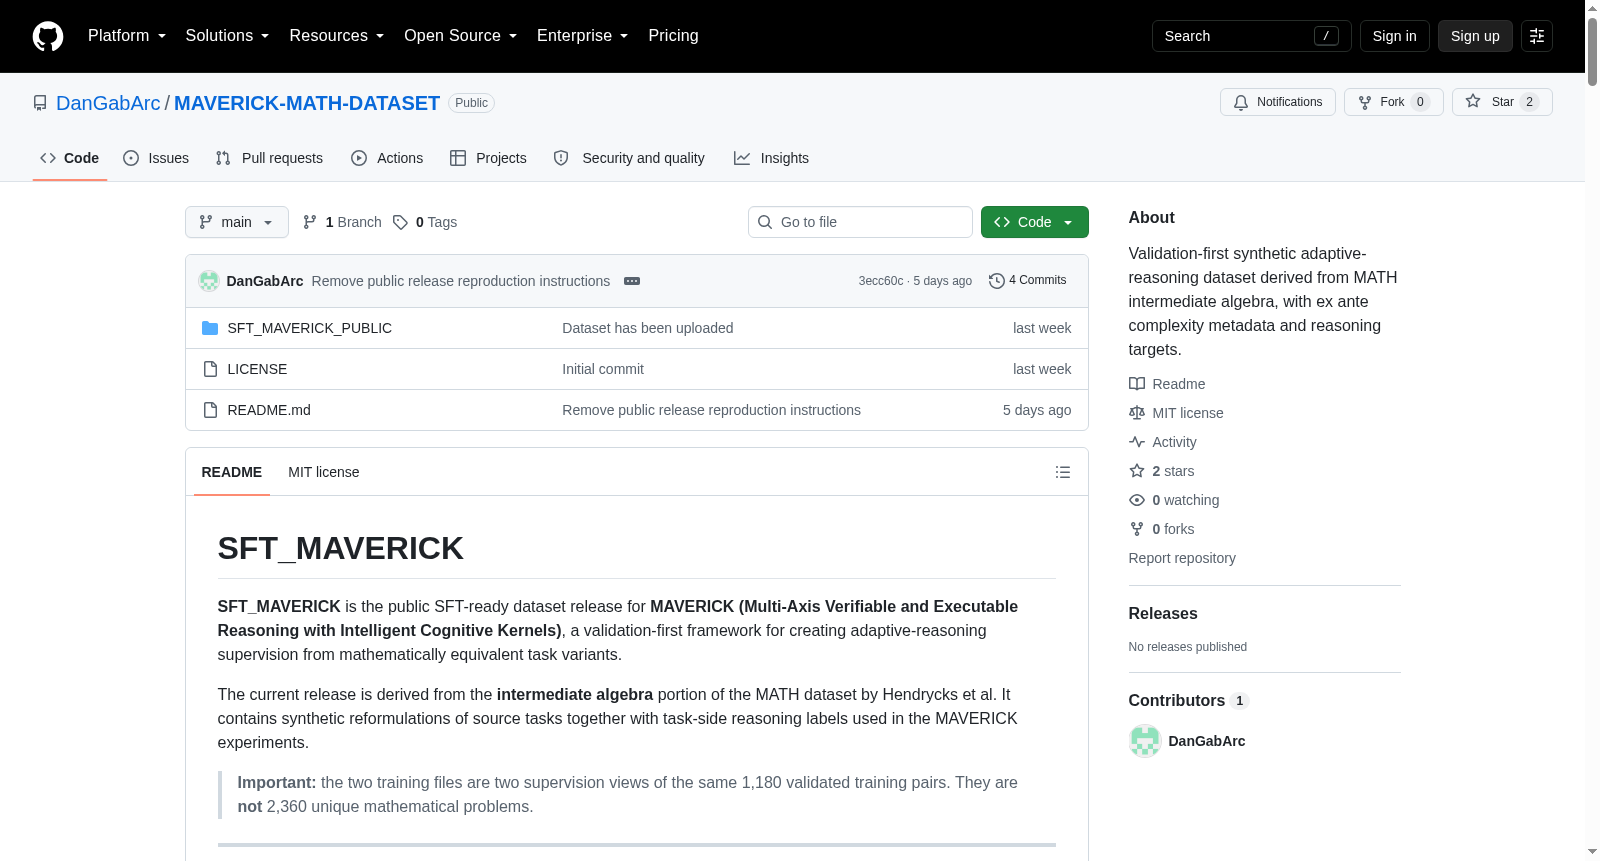The height and width of the screenshot is (861, 1600).
Task: Open the Releases heading link
Action: click(x=1163, y=614)
